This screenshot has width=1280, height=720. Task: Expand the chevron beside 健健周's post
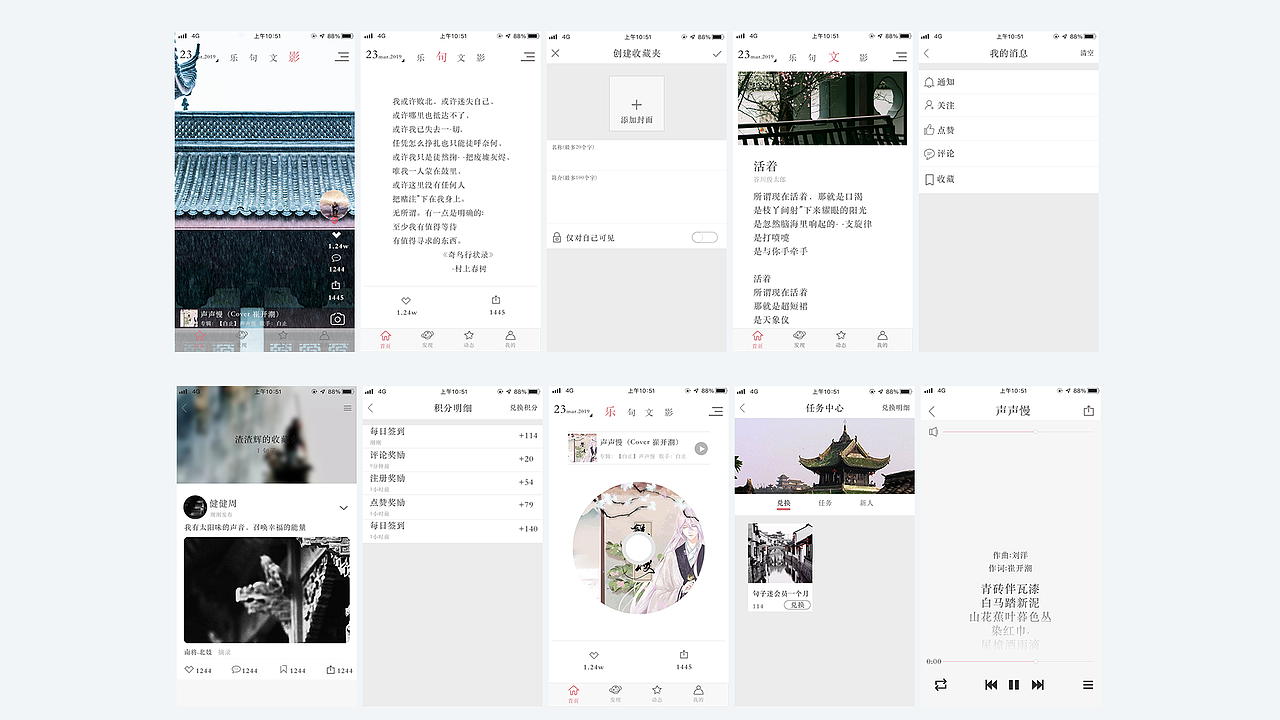pyautogui.click(x=343, y=508)
